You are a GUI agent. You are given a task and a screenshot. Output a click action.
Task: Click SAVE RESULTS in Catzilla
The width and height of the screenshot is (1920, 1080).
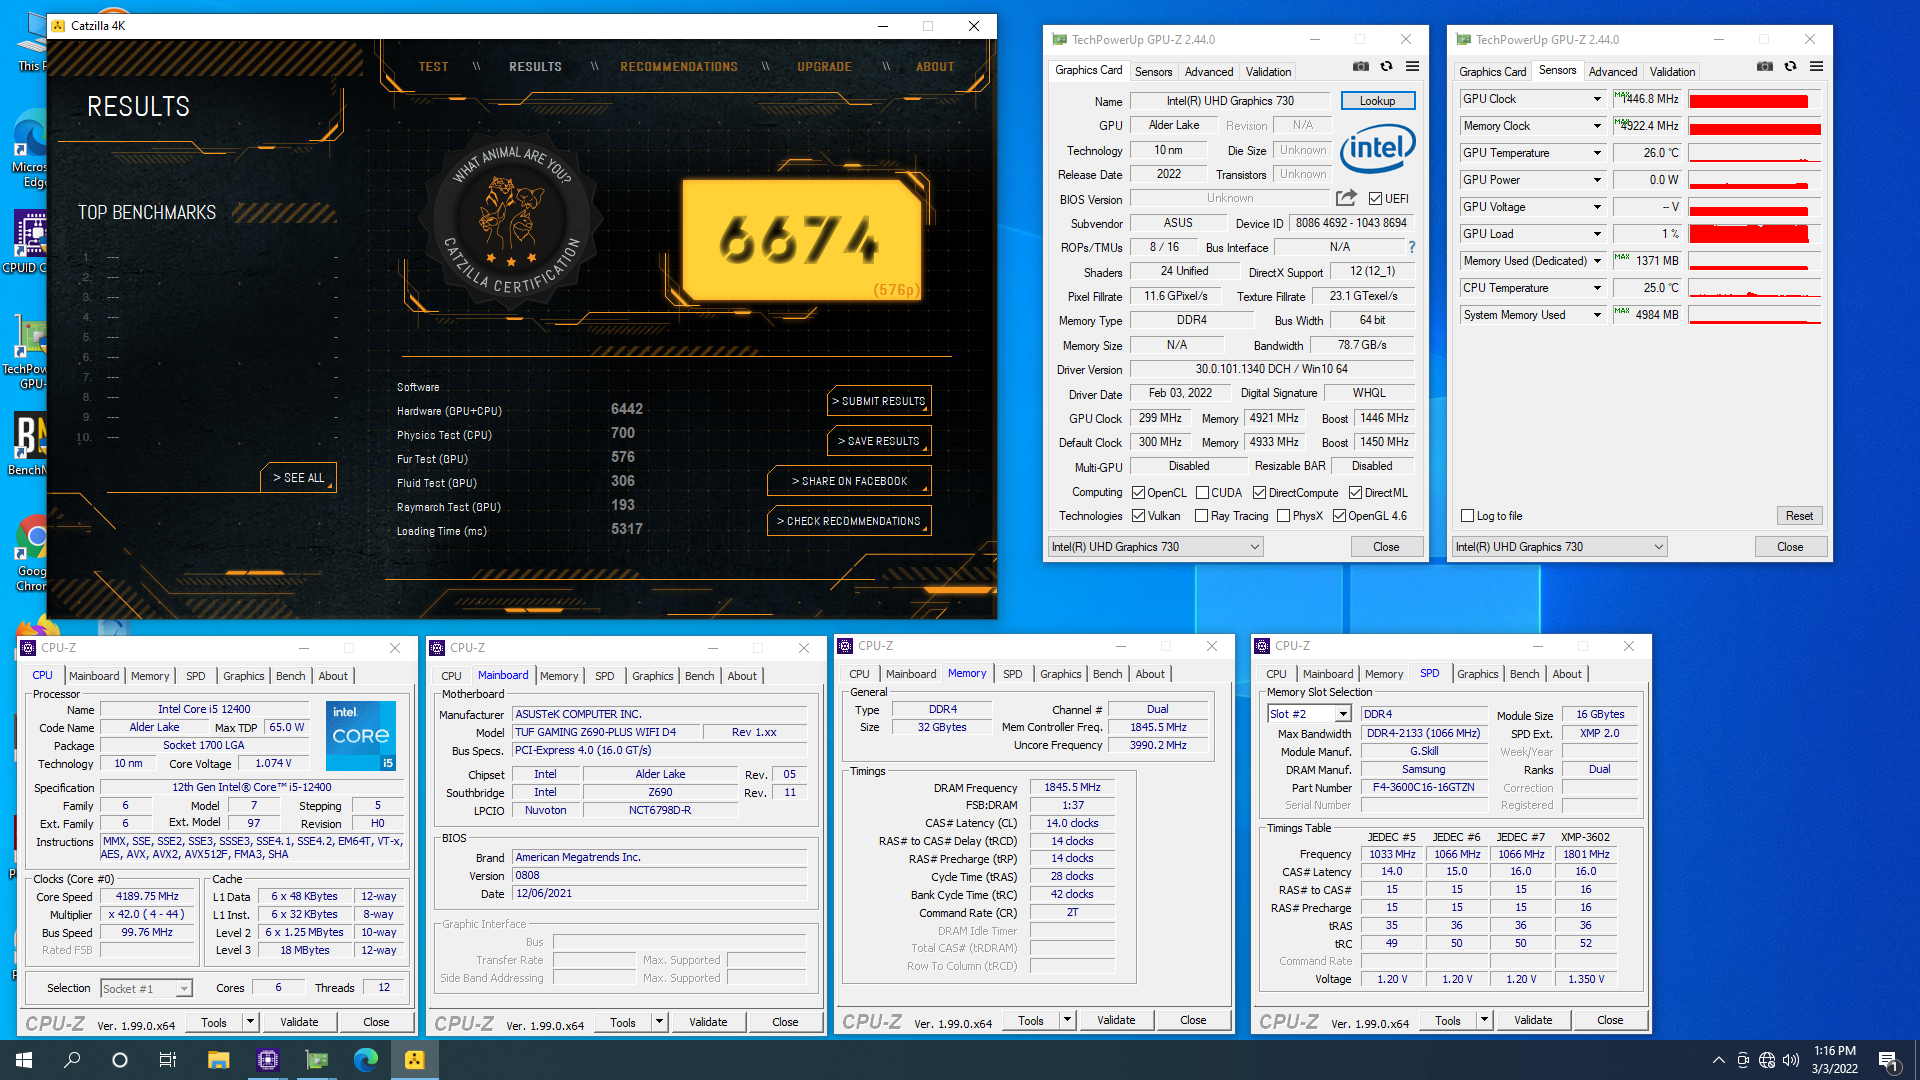[879, 441]
